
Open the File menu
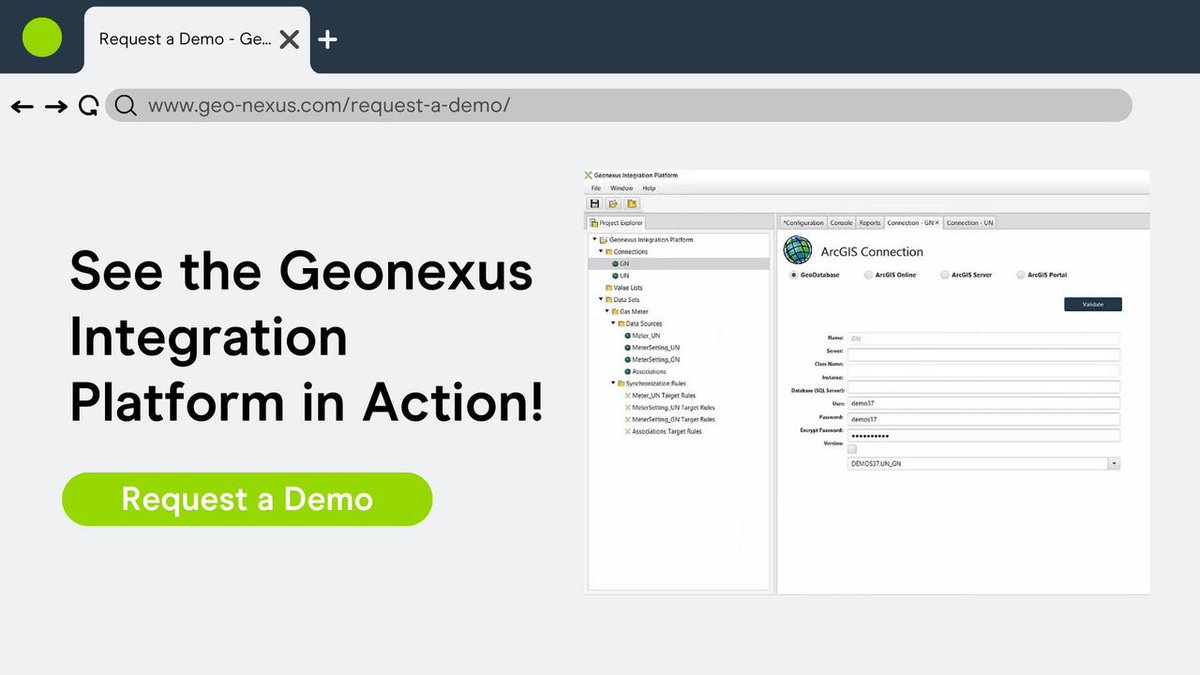click(596, 188)
